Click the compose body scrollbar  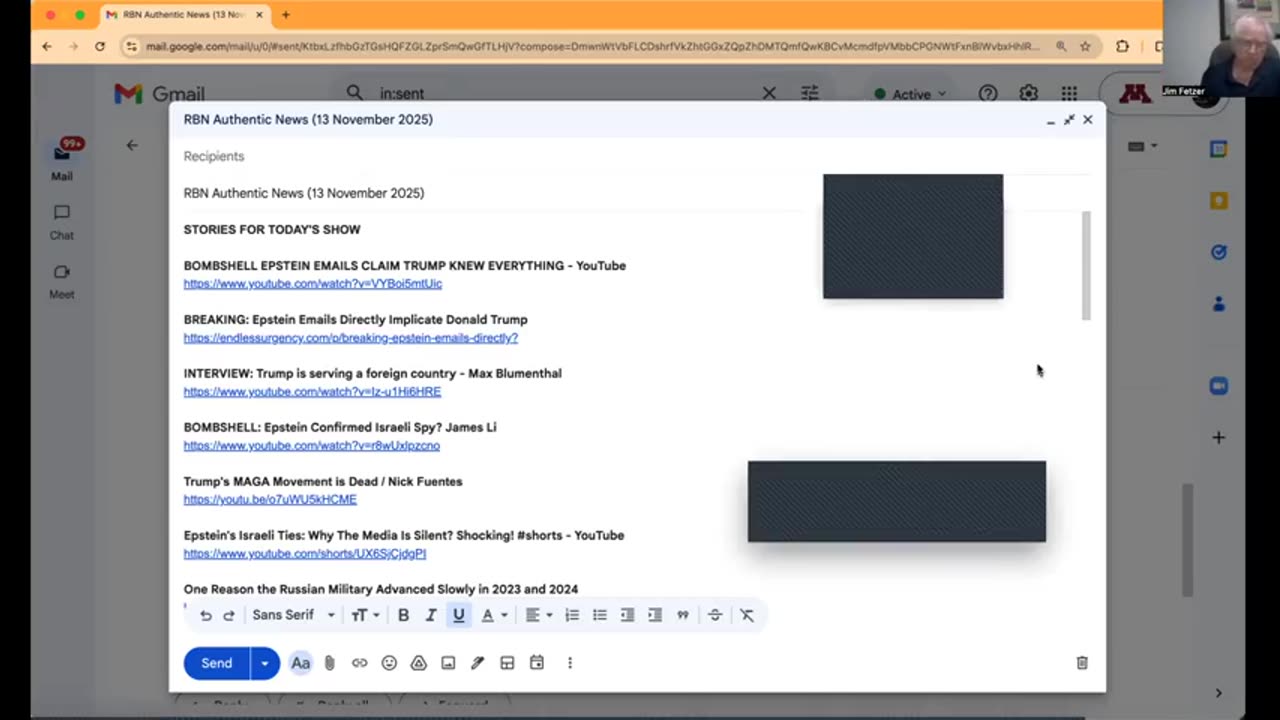pos(1086,266)
